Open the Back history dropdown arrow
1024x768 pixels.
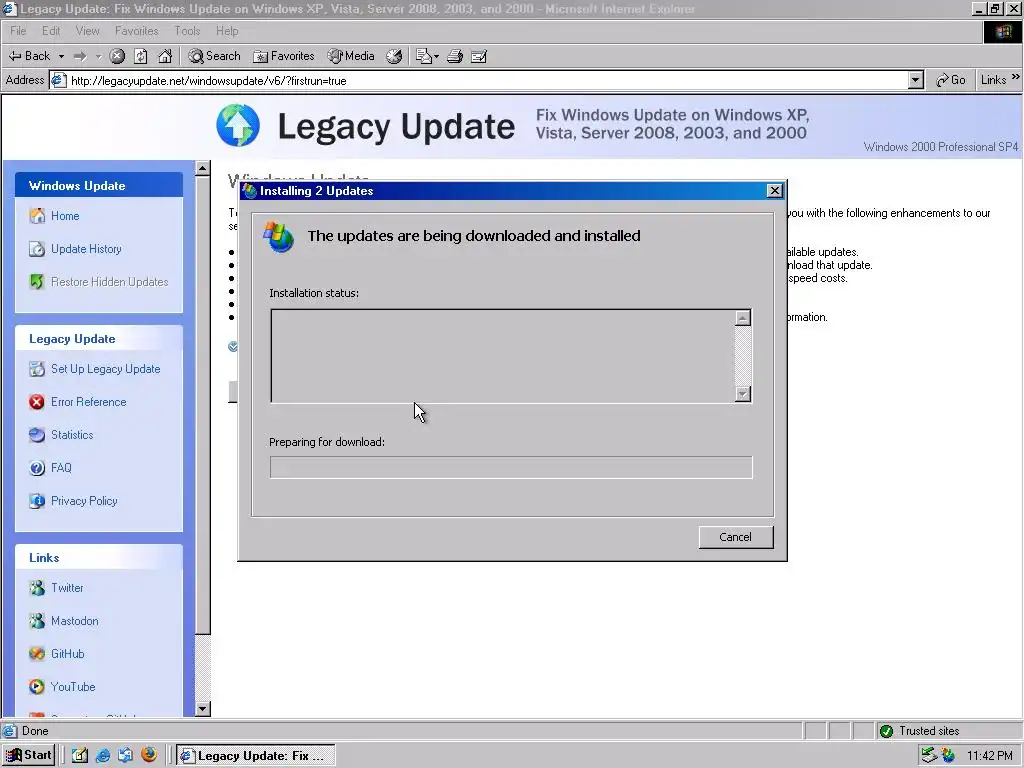(x=61, y=56)
